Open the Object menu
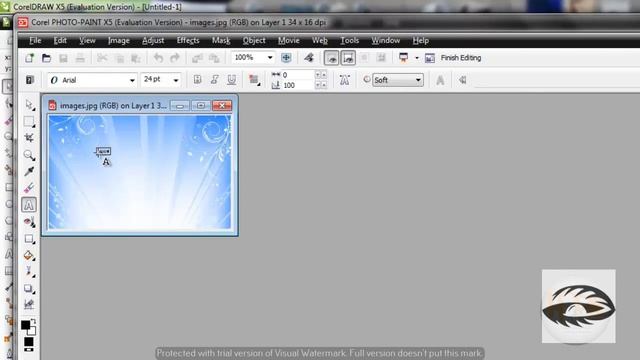The image size is (640, 360). [x=254, y=40]
